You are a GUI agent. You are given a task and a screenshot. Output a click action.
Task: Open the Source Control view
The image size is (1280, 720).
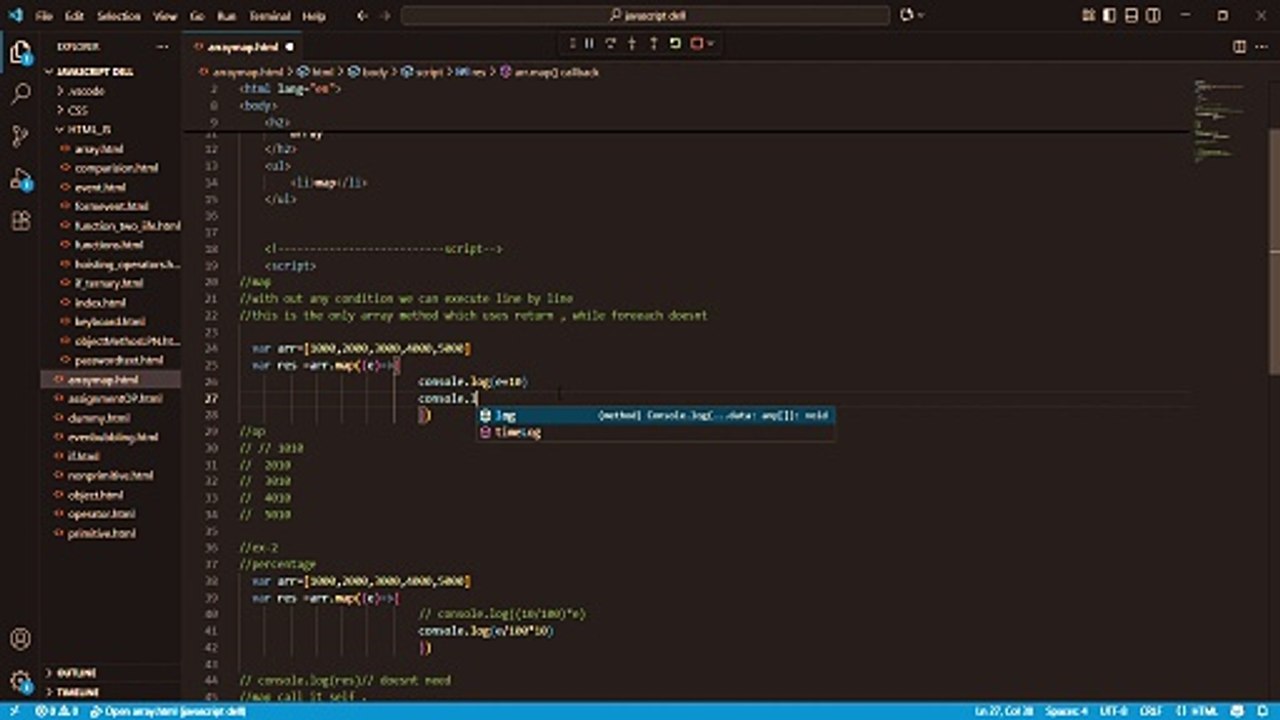(x=20, y=137)
